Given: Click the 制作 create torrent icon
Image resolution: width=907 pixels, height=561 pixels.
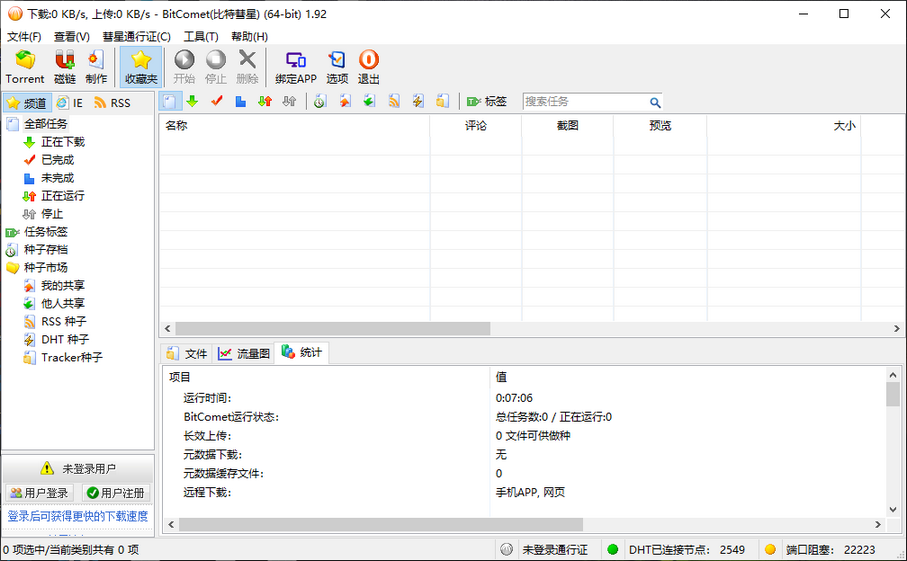Looking at the screenshot, I should pyautogui.click(x=96, y=66).
